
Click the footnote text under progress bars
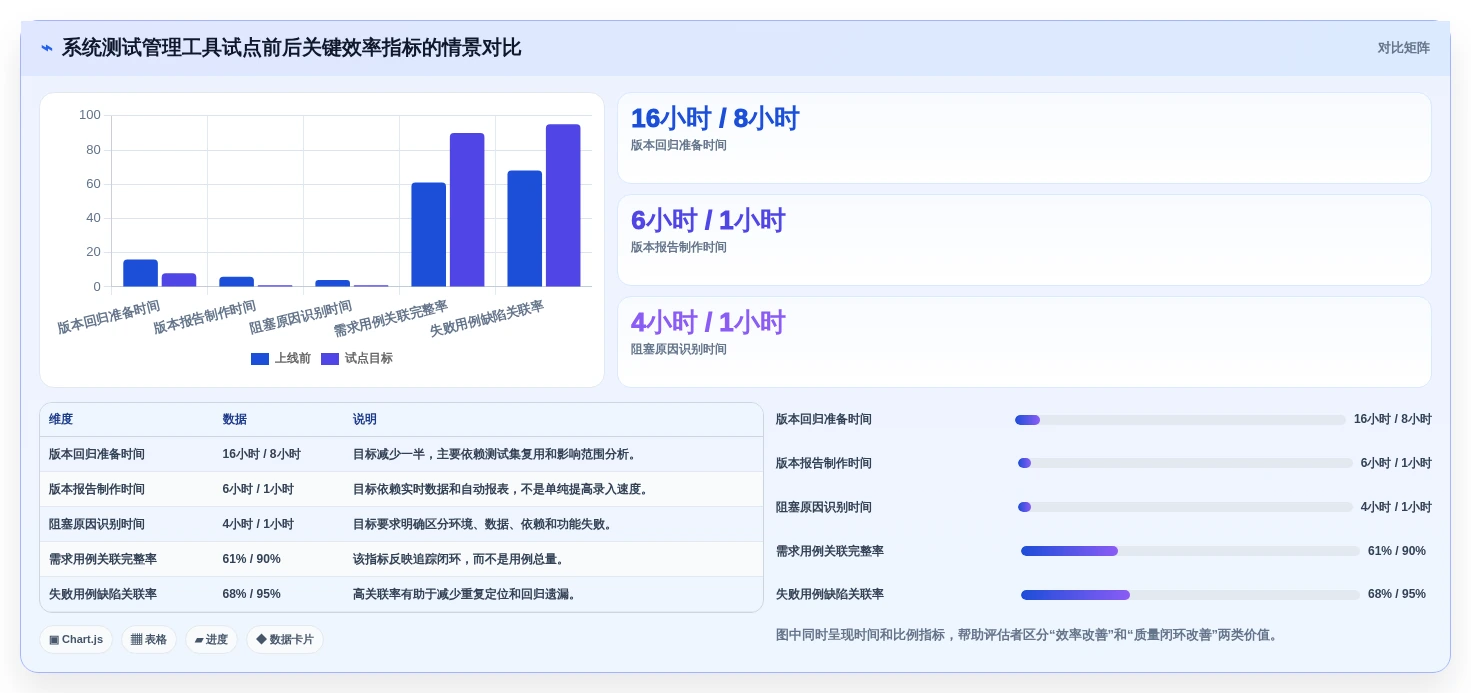click(1029, 635)
